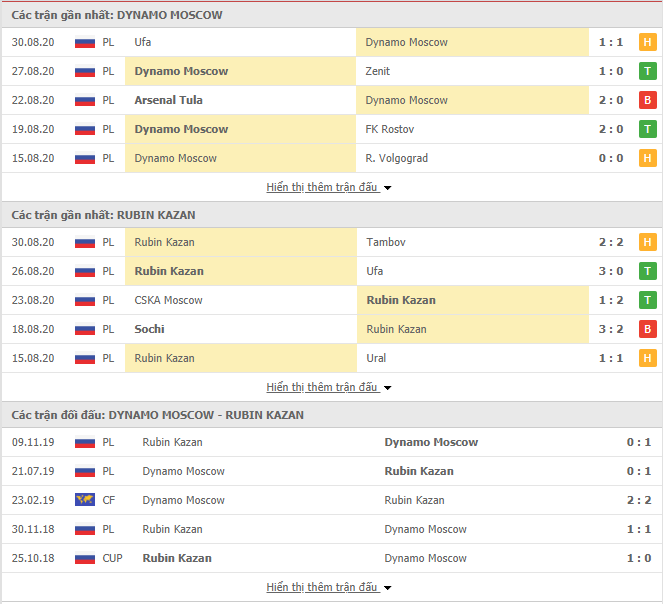This screenshot has width=663, height=604.
Task: Open the R. Volgograd team link
Action: (397, 158)
